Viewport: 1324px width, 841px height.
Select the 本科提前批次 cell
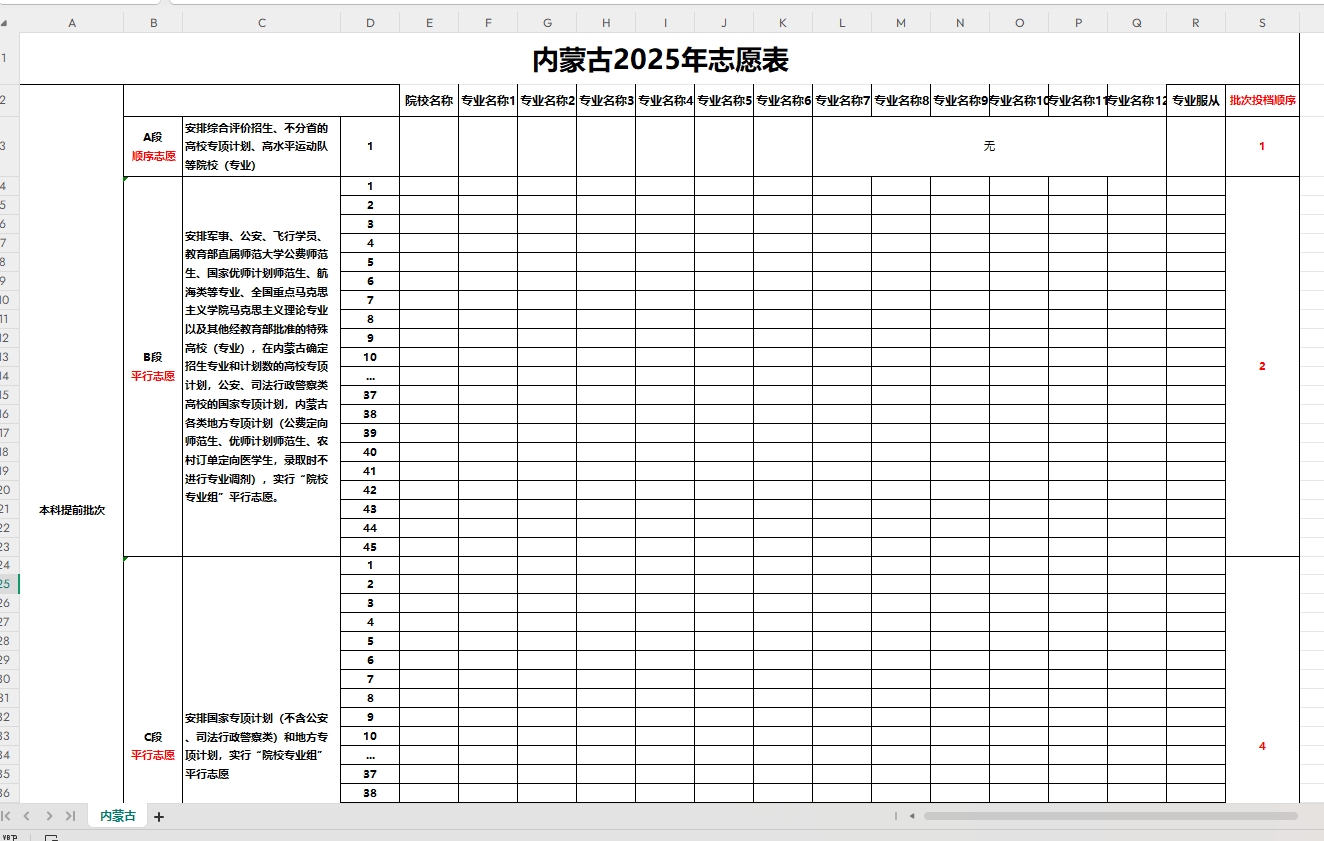[72, 509]
